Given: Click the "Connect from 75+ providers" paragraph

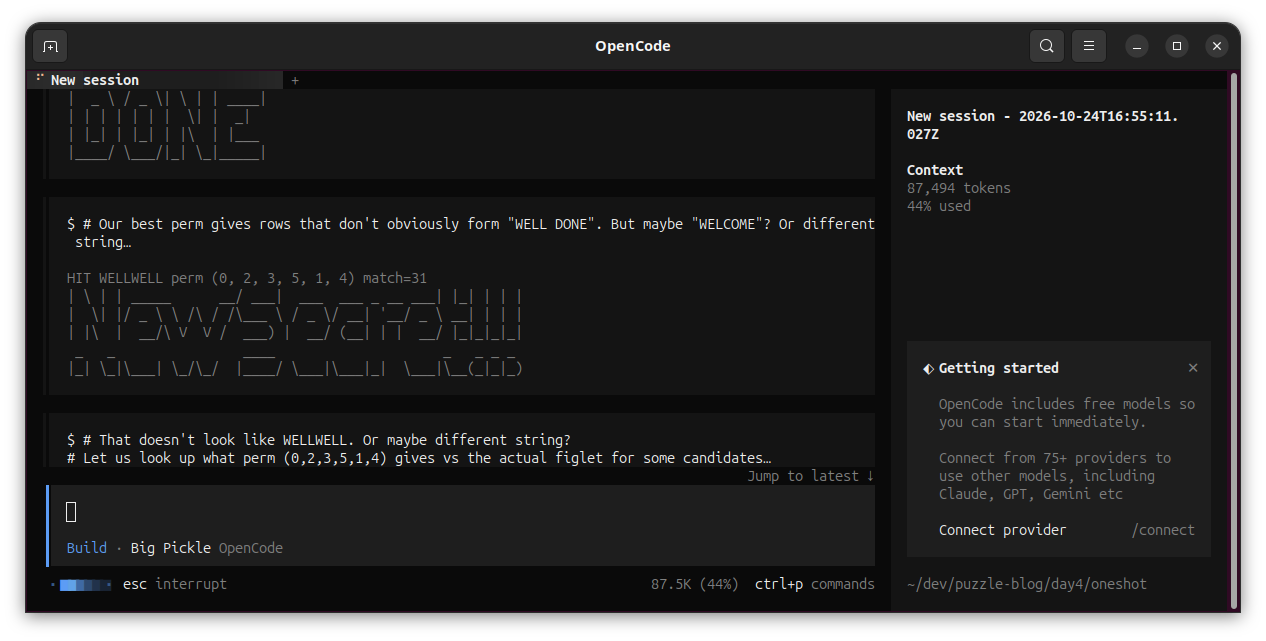Looking at the screenshot, I should click(x=1055, y=476).
